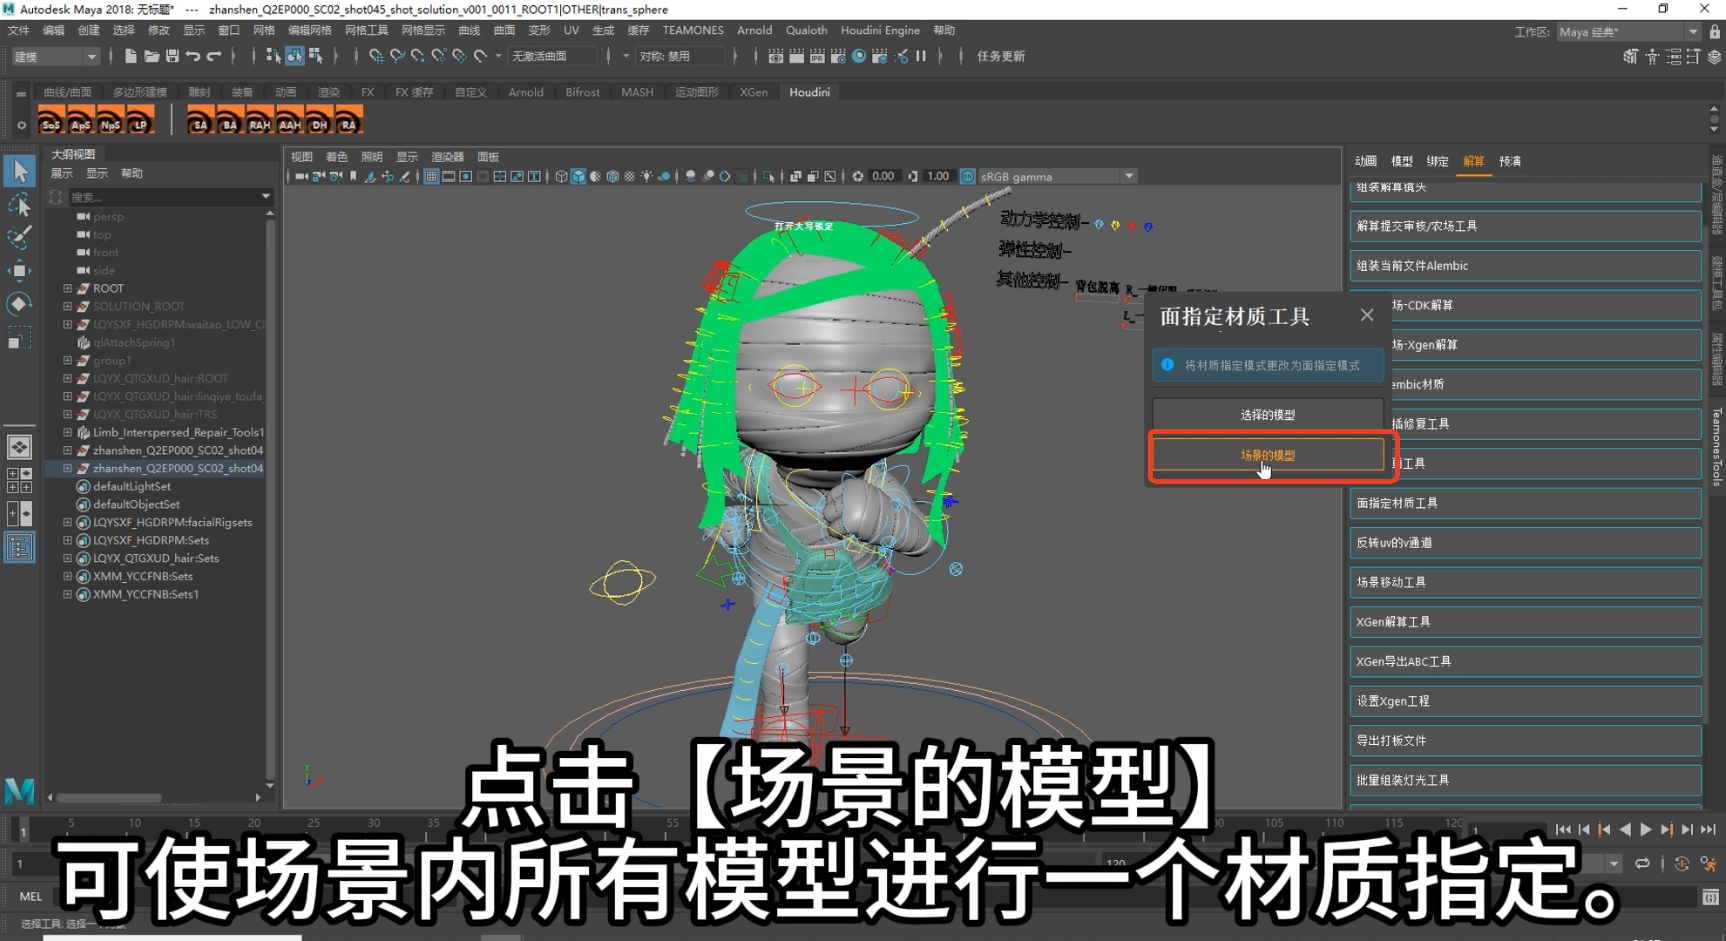The image size is (1726, 941).
Task: Click the SoS Houdini shelf icon
Action: (x=51, y=122)
